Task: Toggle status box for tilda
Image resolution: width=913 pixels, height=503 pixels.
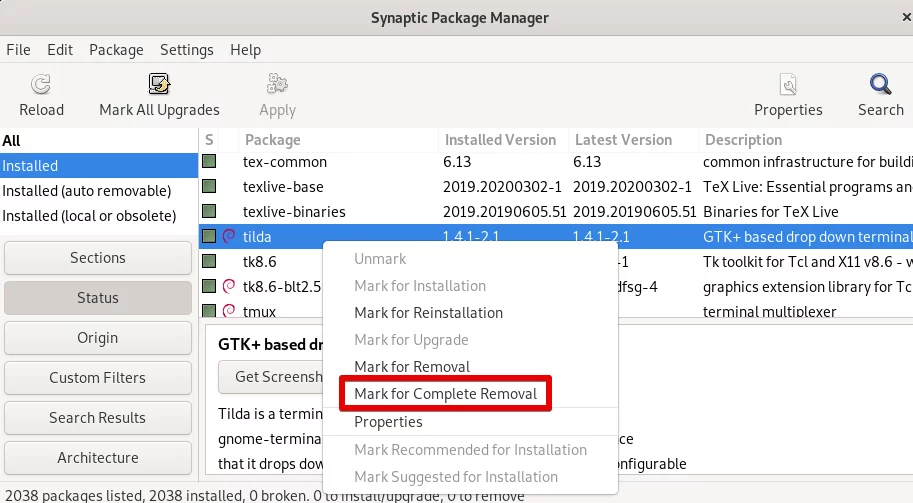Action: pos(209,236)
